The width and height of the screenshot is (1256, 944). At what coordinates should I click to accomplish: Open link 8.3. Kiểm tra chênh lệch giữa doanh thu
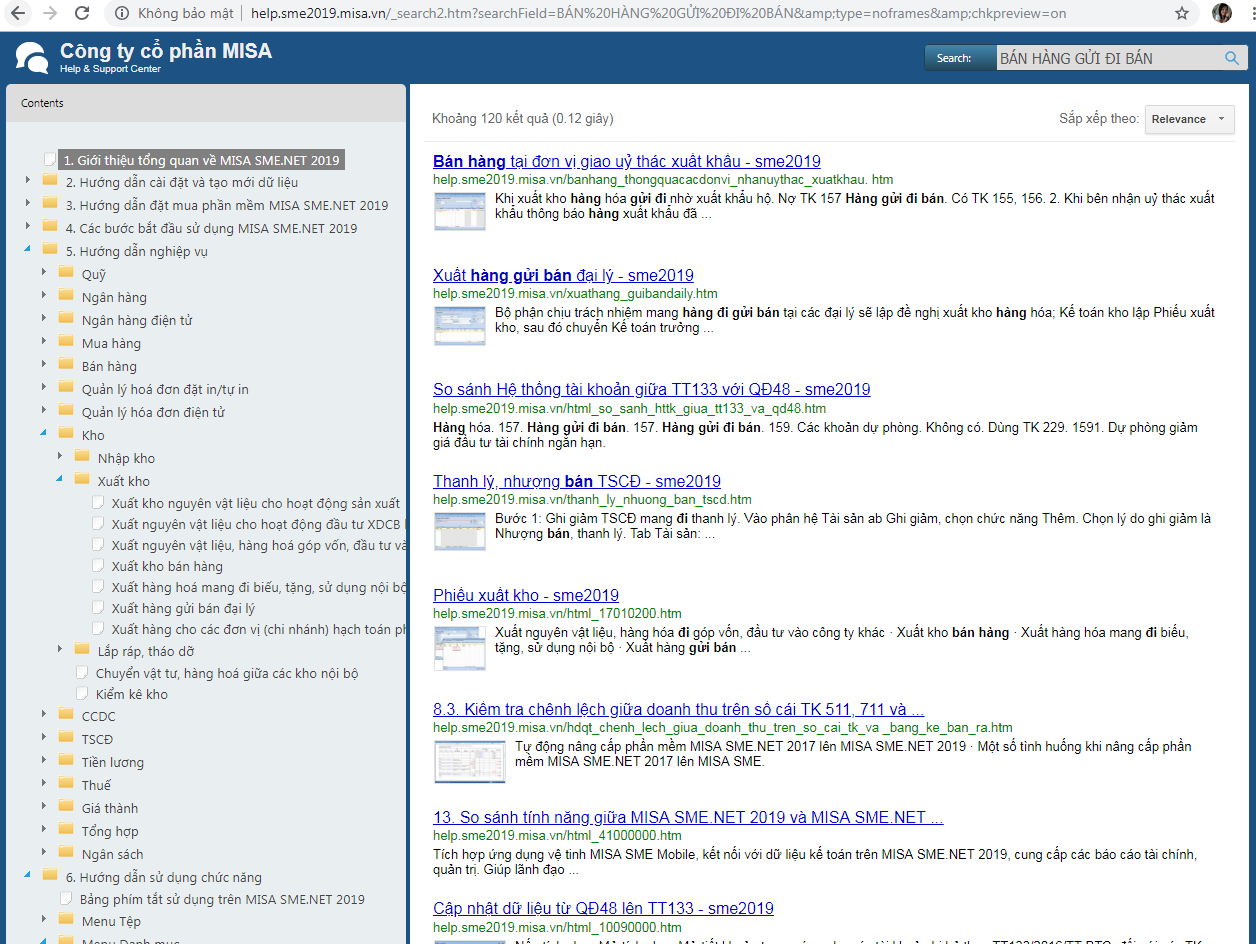point(678,709)
